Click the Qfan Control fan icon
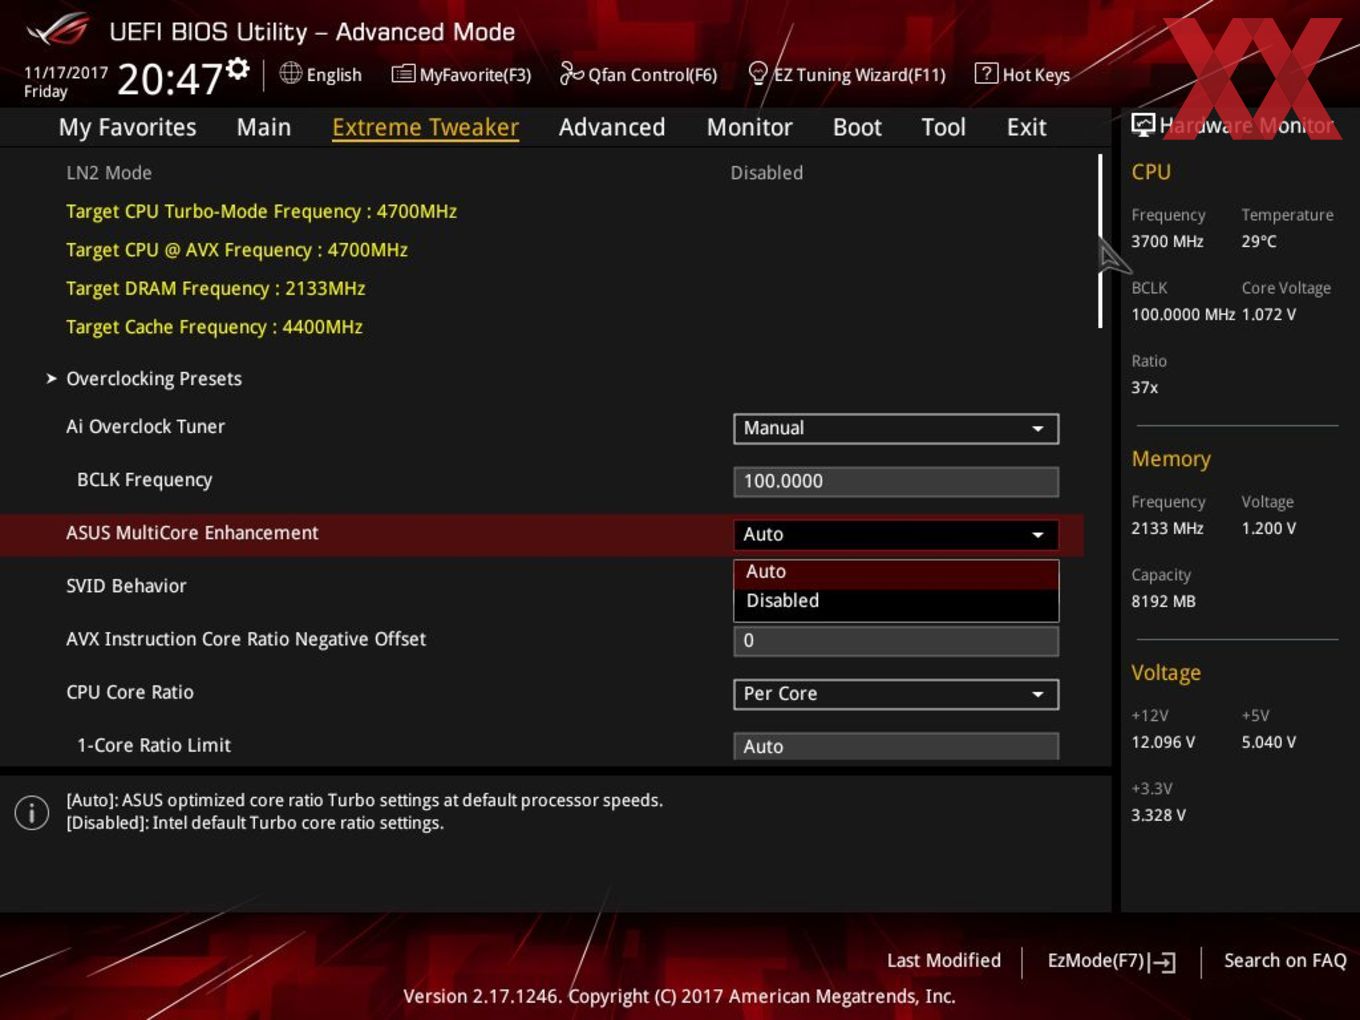The height and width of the screenshot is (1020, 1360). pos(571,73)
